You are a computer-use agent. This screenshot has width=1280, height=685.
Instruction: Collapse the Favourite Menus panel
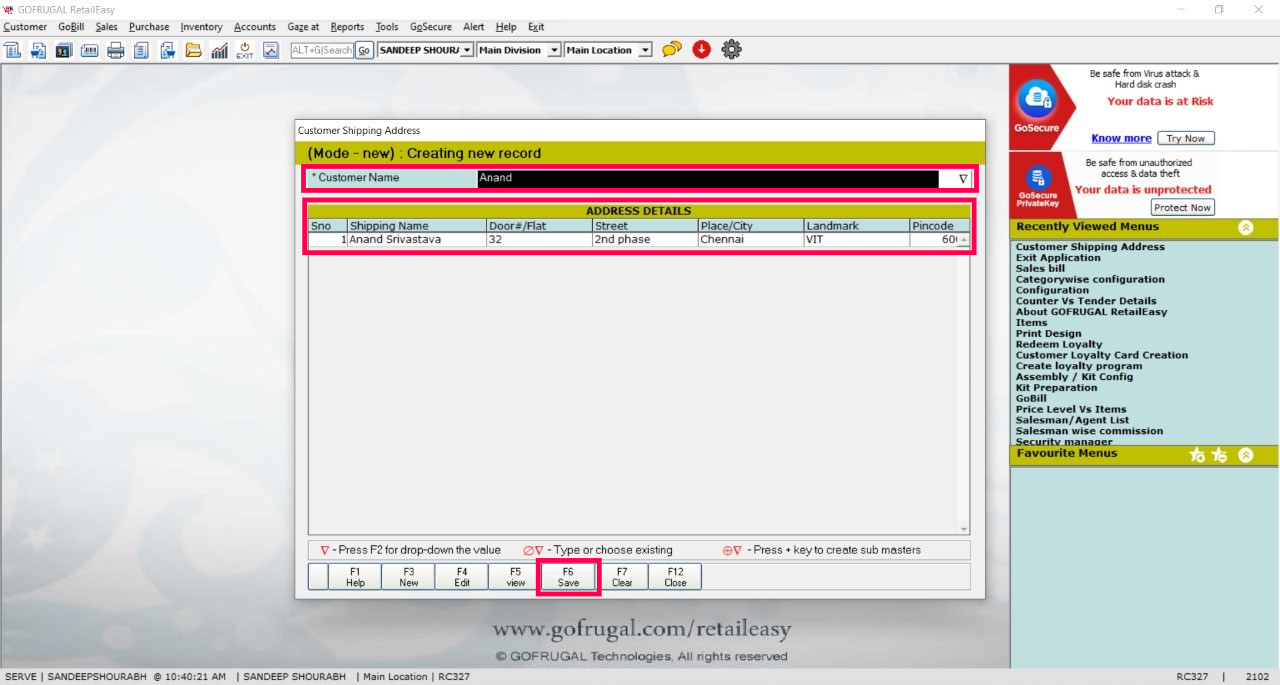(1245, 455)
